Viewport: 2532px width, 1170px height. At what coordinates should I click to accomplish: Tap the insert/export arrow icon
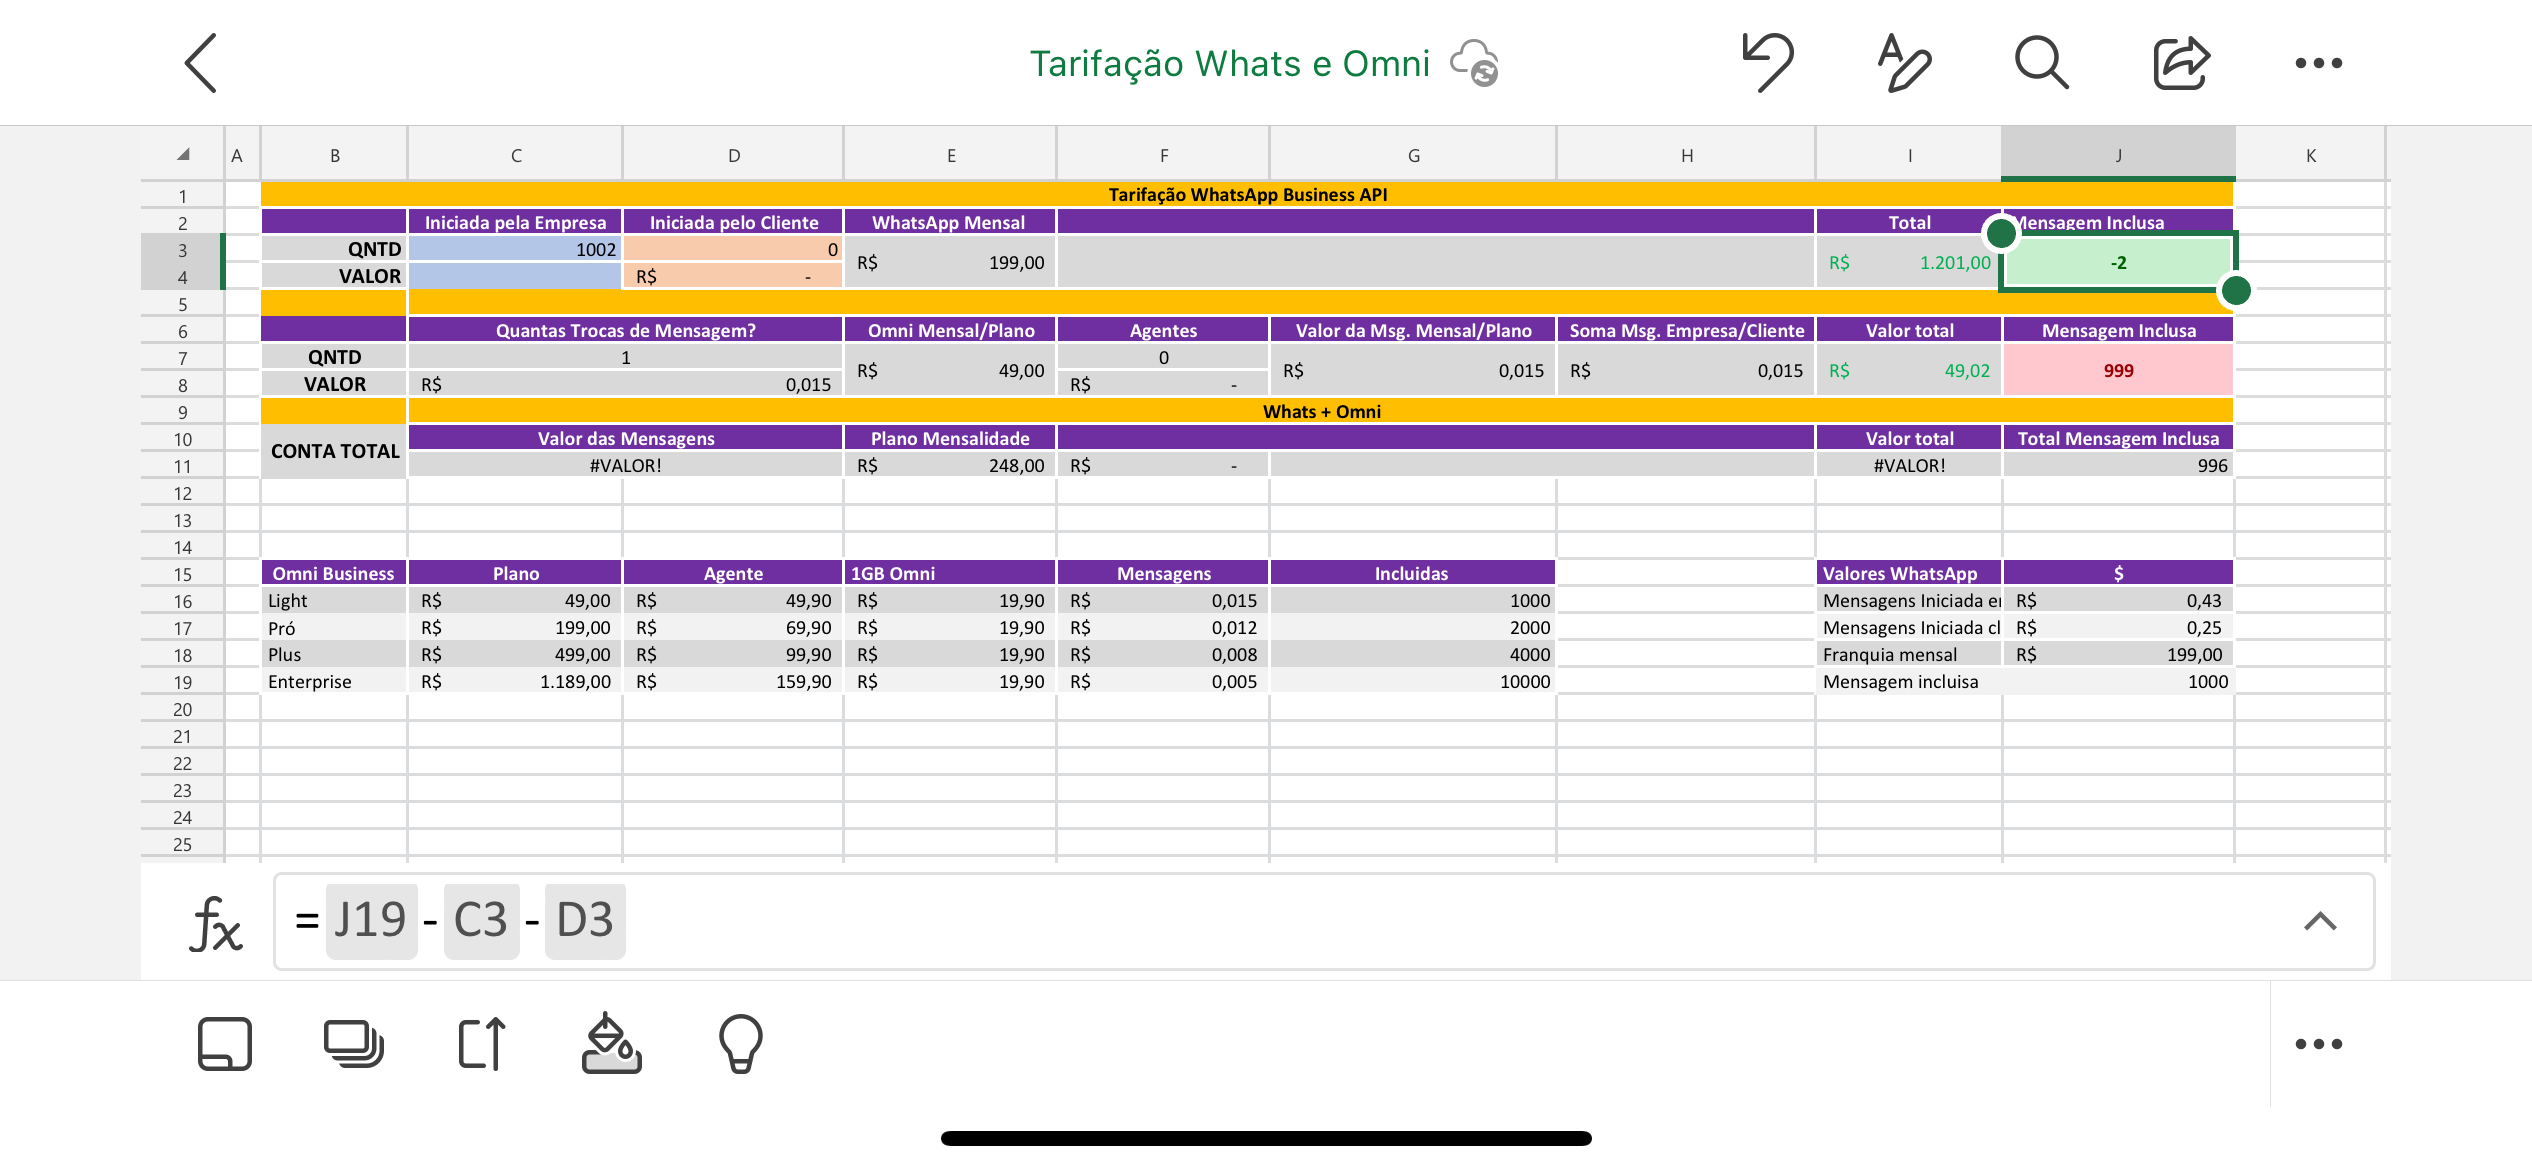(x=482, y=1044)
